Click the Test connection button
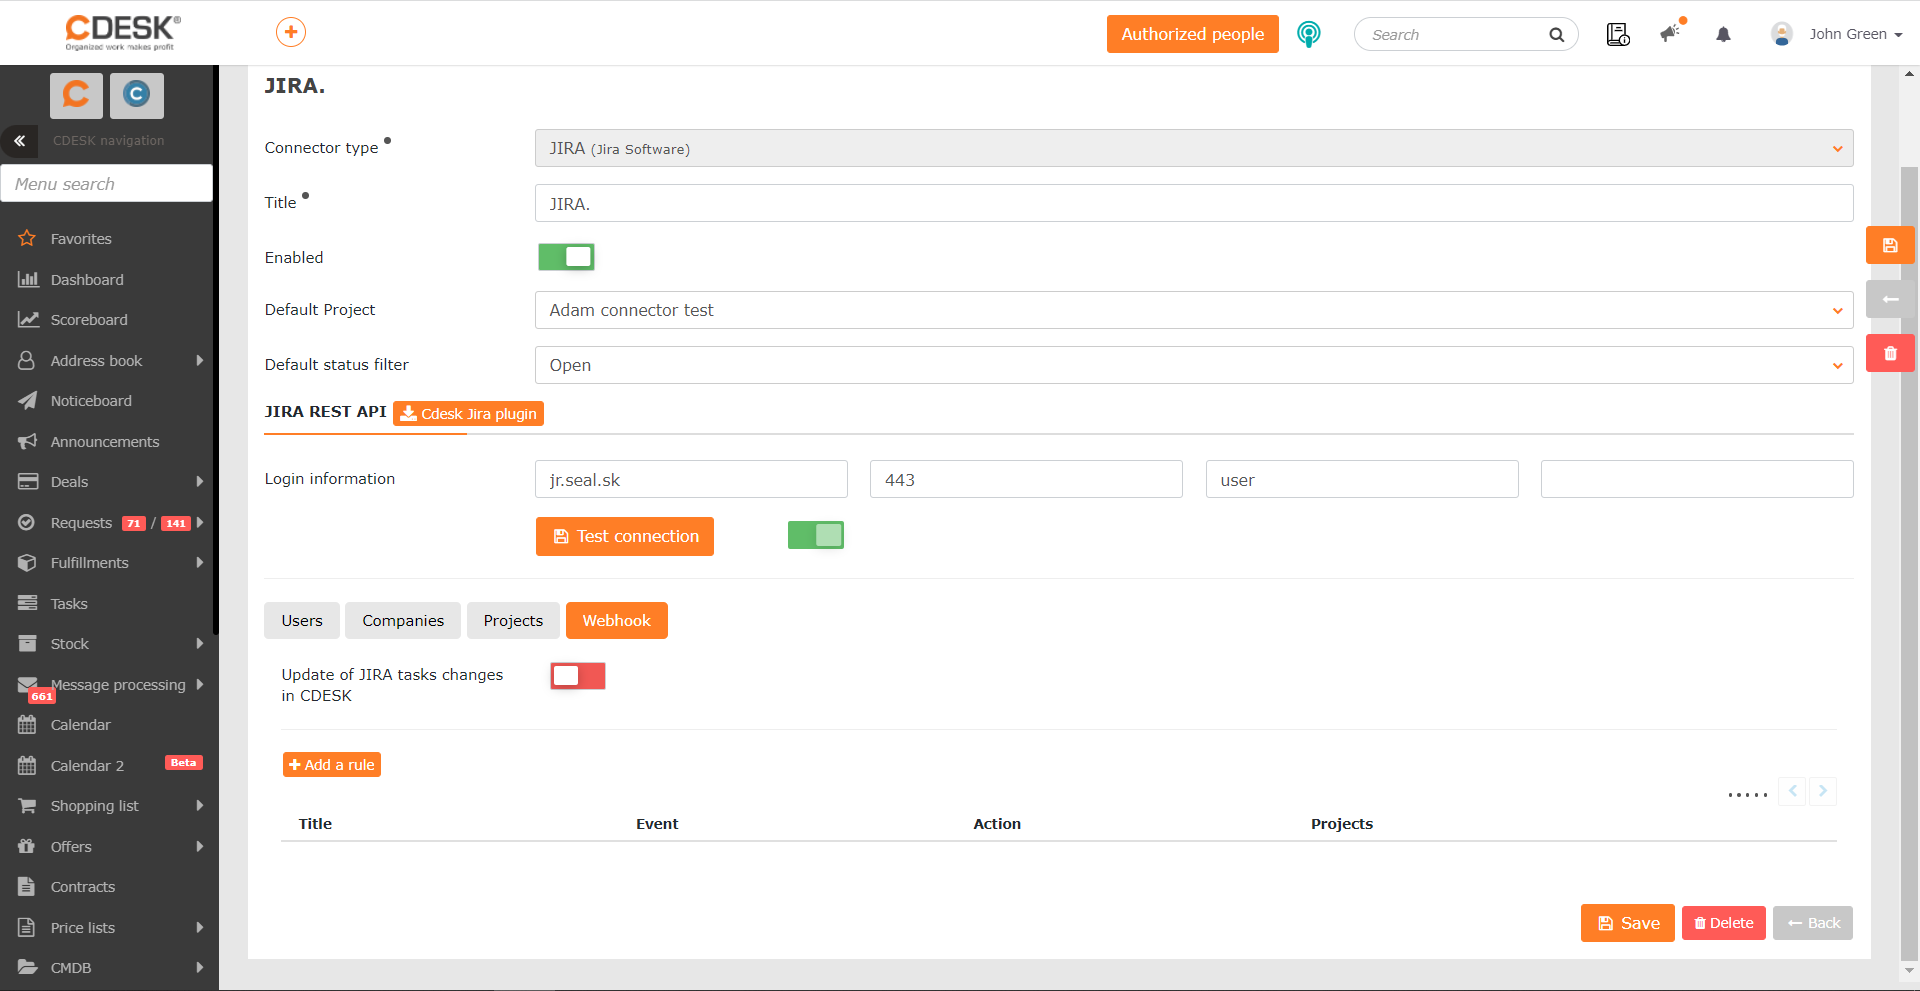Image resolution: width=1920 pixels, height=991 pixels. point(625,536)
